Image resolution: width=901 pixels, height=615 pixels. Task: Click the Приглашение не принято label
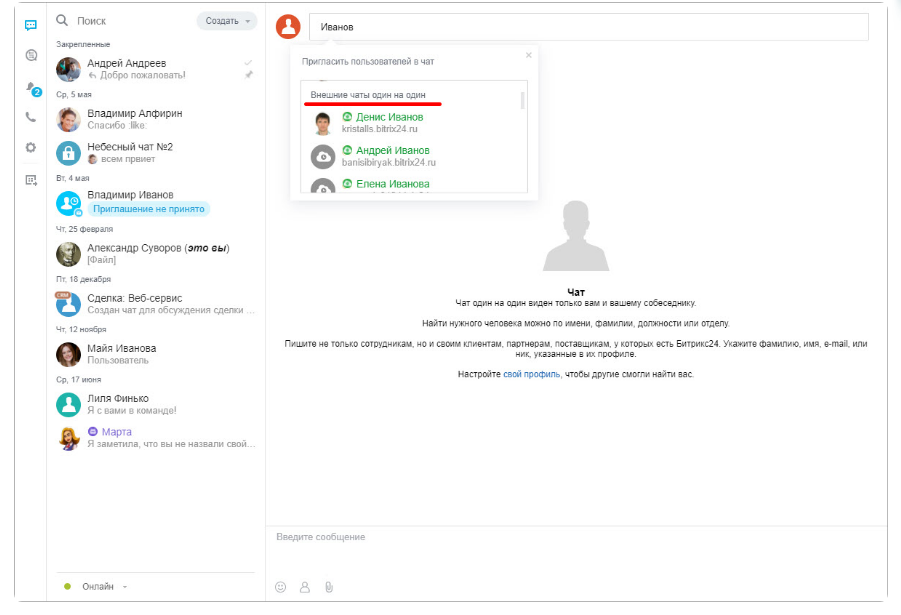pos(148,209)
